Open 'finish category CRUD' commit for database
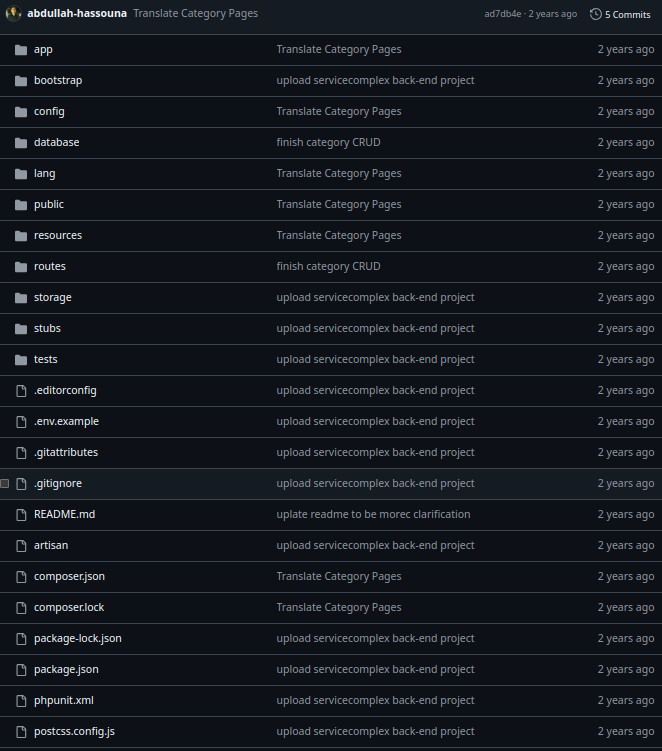662x751 pixels. click(x=328, y=142)
